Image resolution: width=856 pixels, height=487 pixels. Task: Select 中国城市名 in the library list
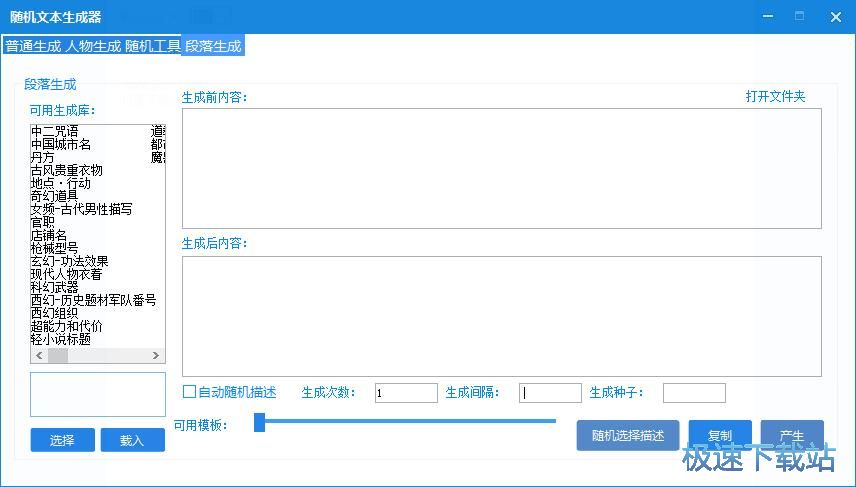(61, 144)
